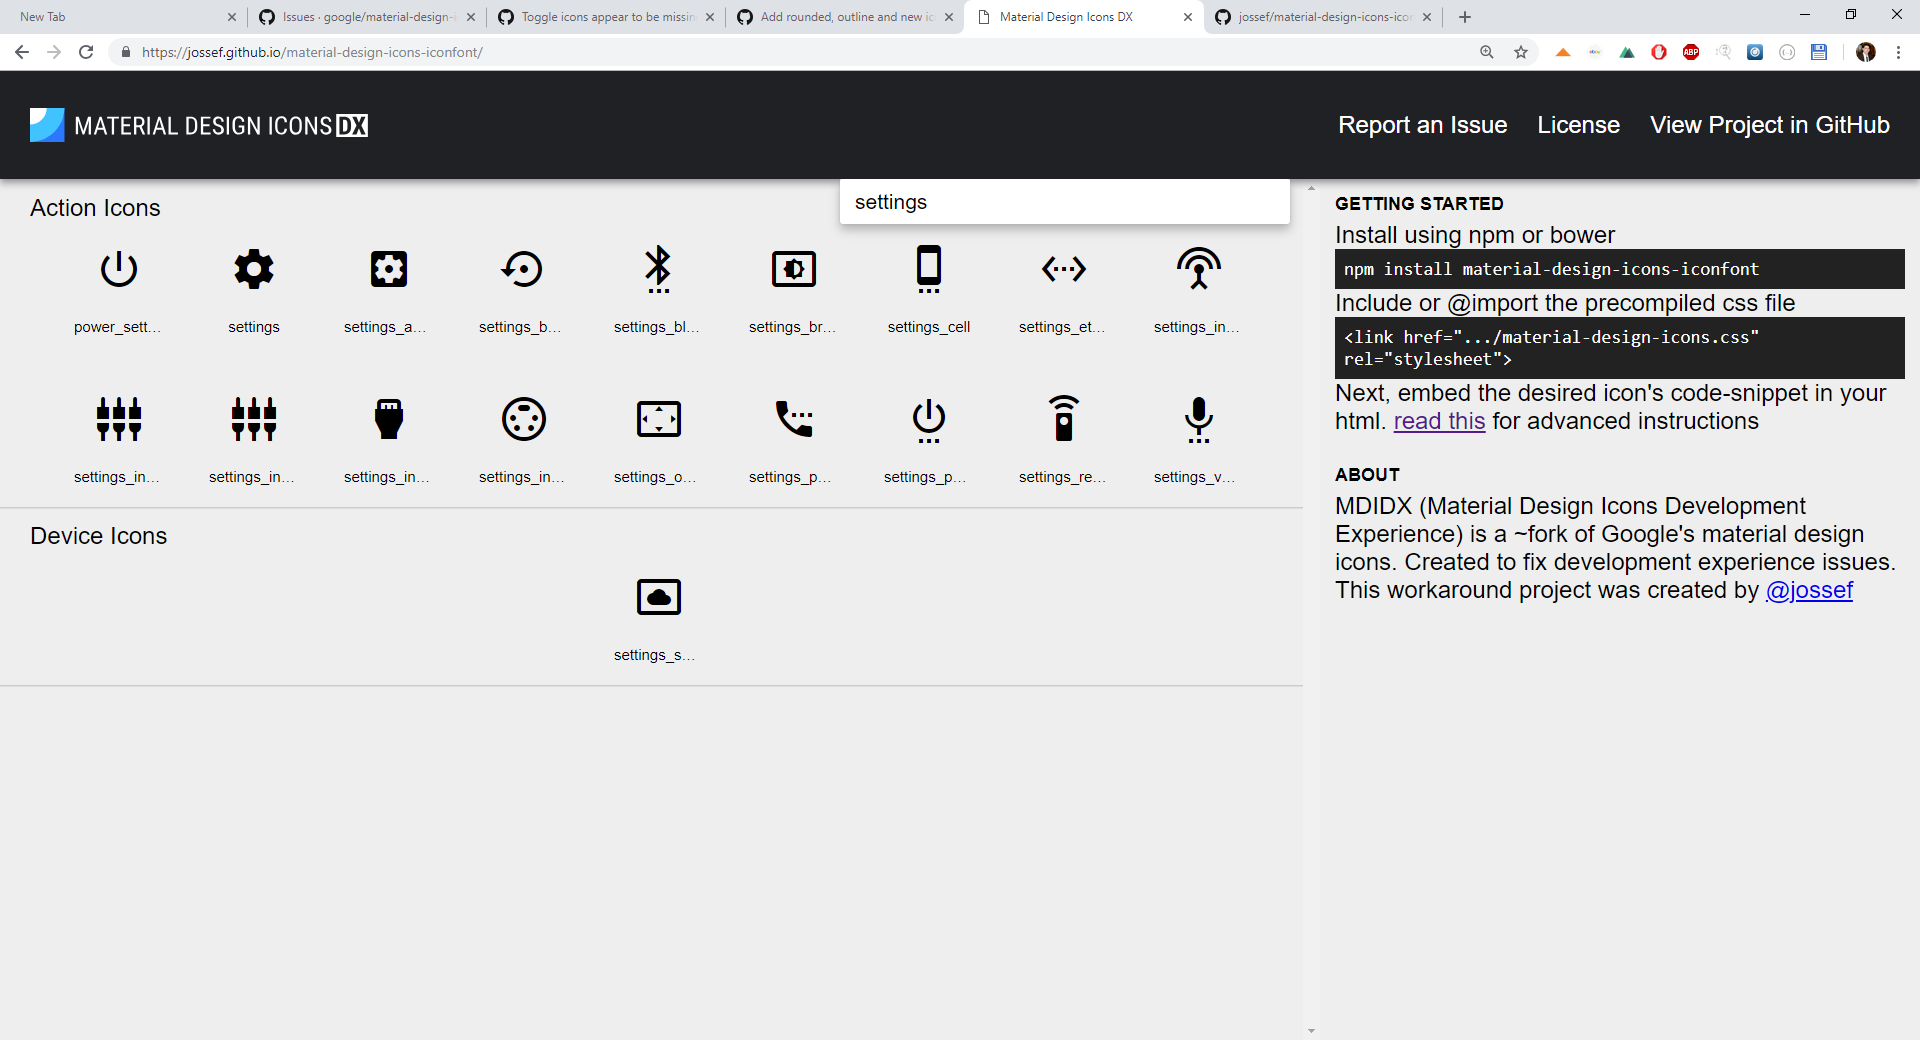The height and width of the screenshot is (1040, 1920).
Task: Click the settings_cell phone icon
Action: [929, 268]
